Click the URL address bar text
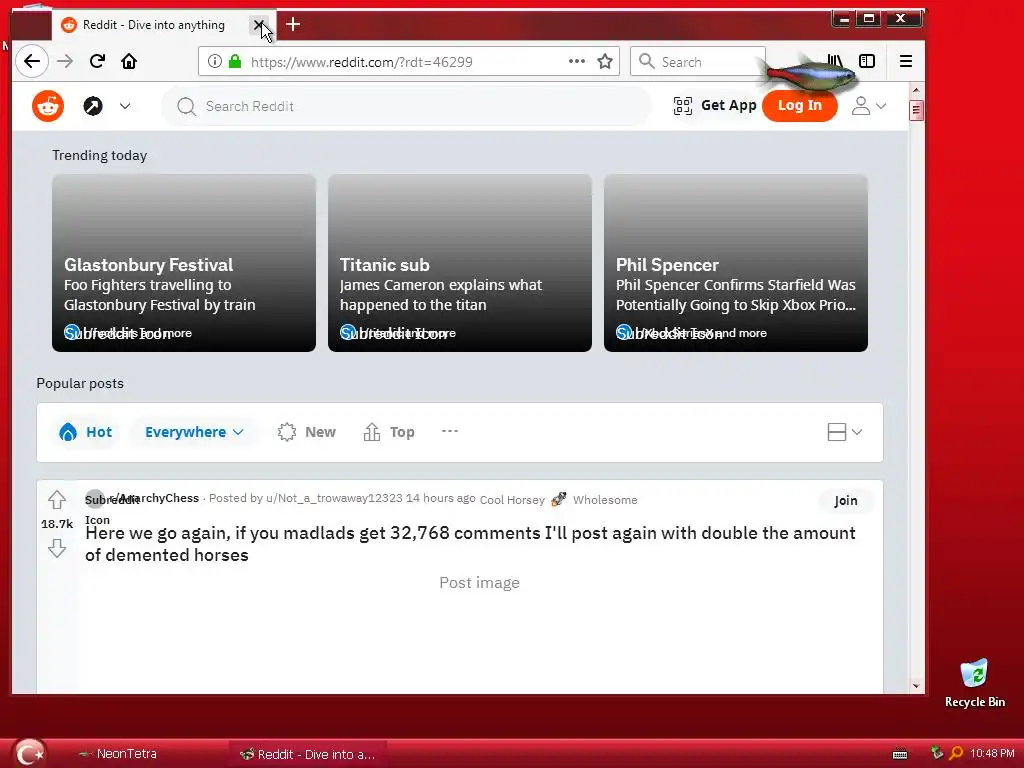Screen dimensions: 1024x768 pos(362,62)
